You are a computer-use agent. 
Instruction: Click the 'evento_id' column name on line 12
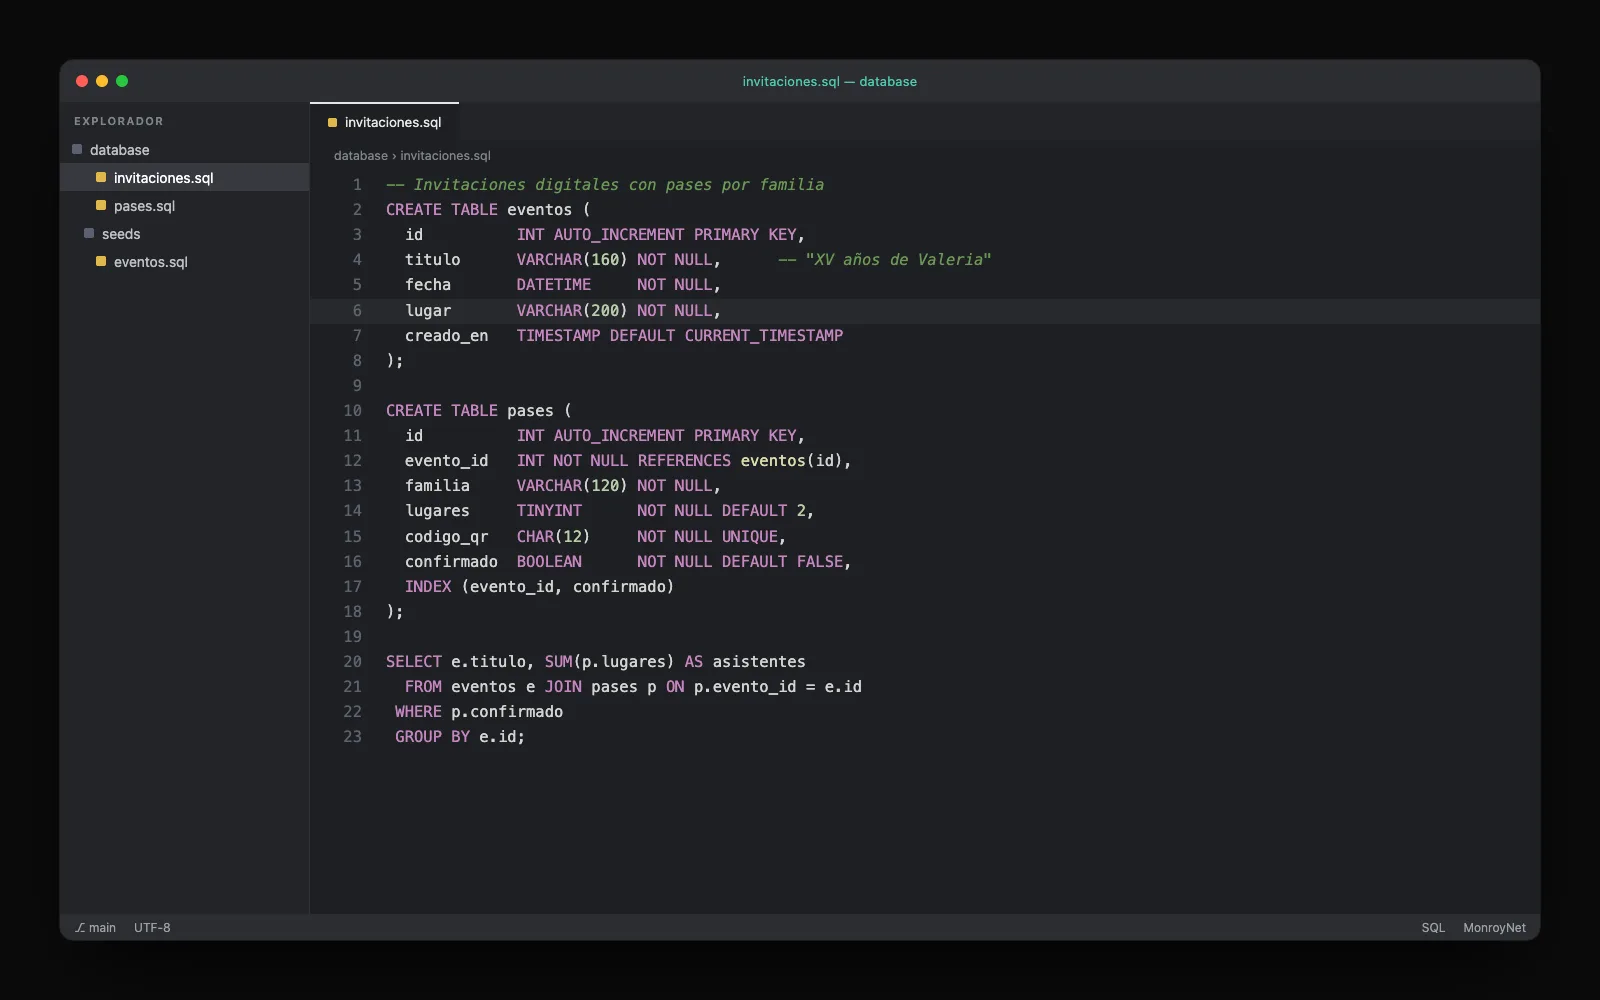pos(447,461)
